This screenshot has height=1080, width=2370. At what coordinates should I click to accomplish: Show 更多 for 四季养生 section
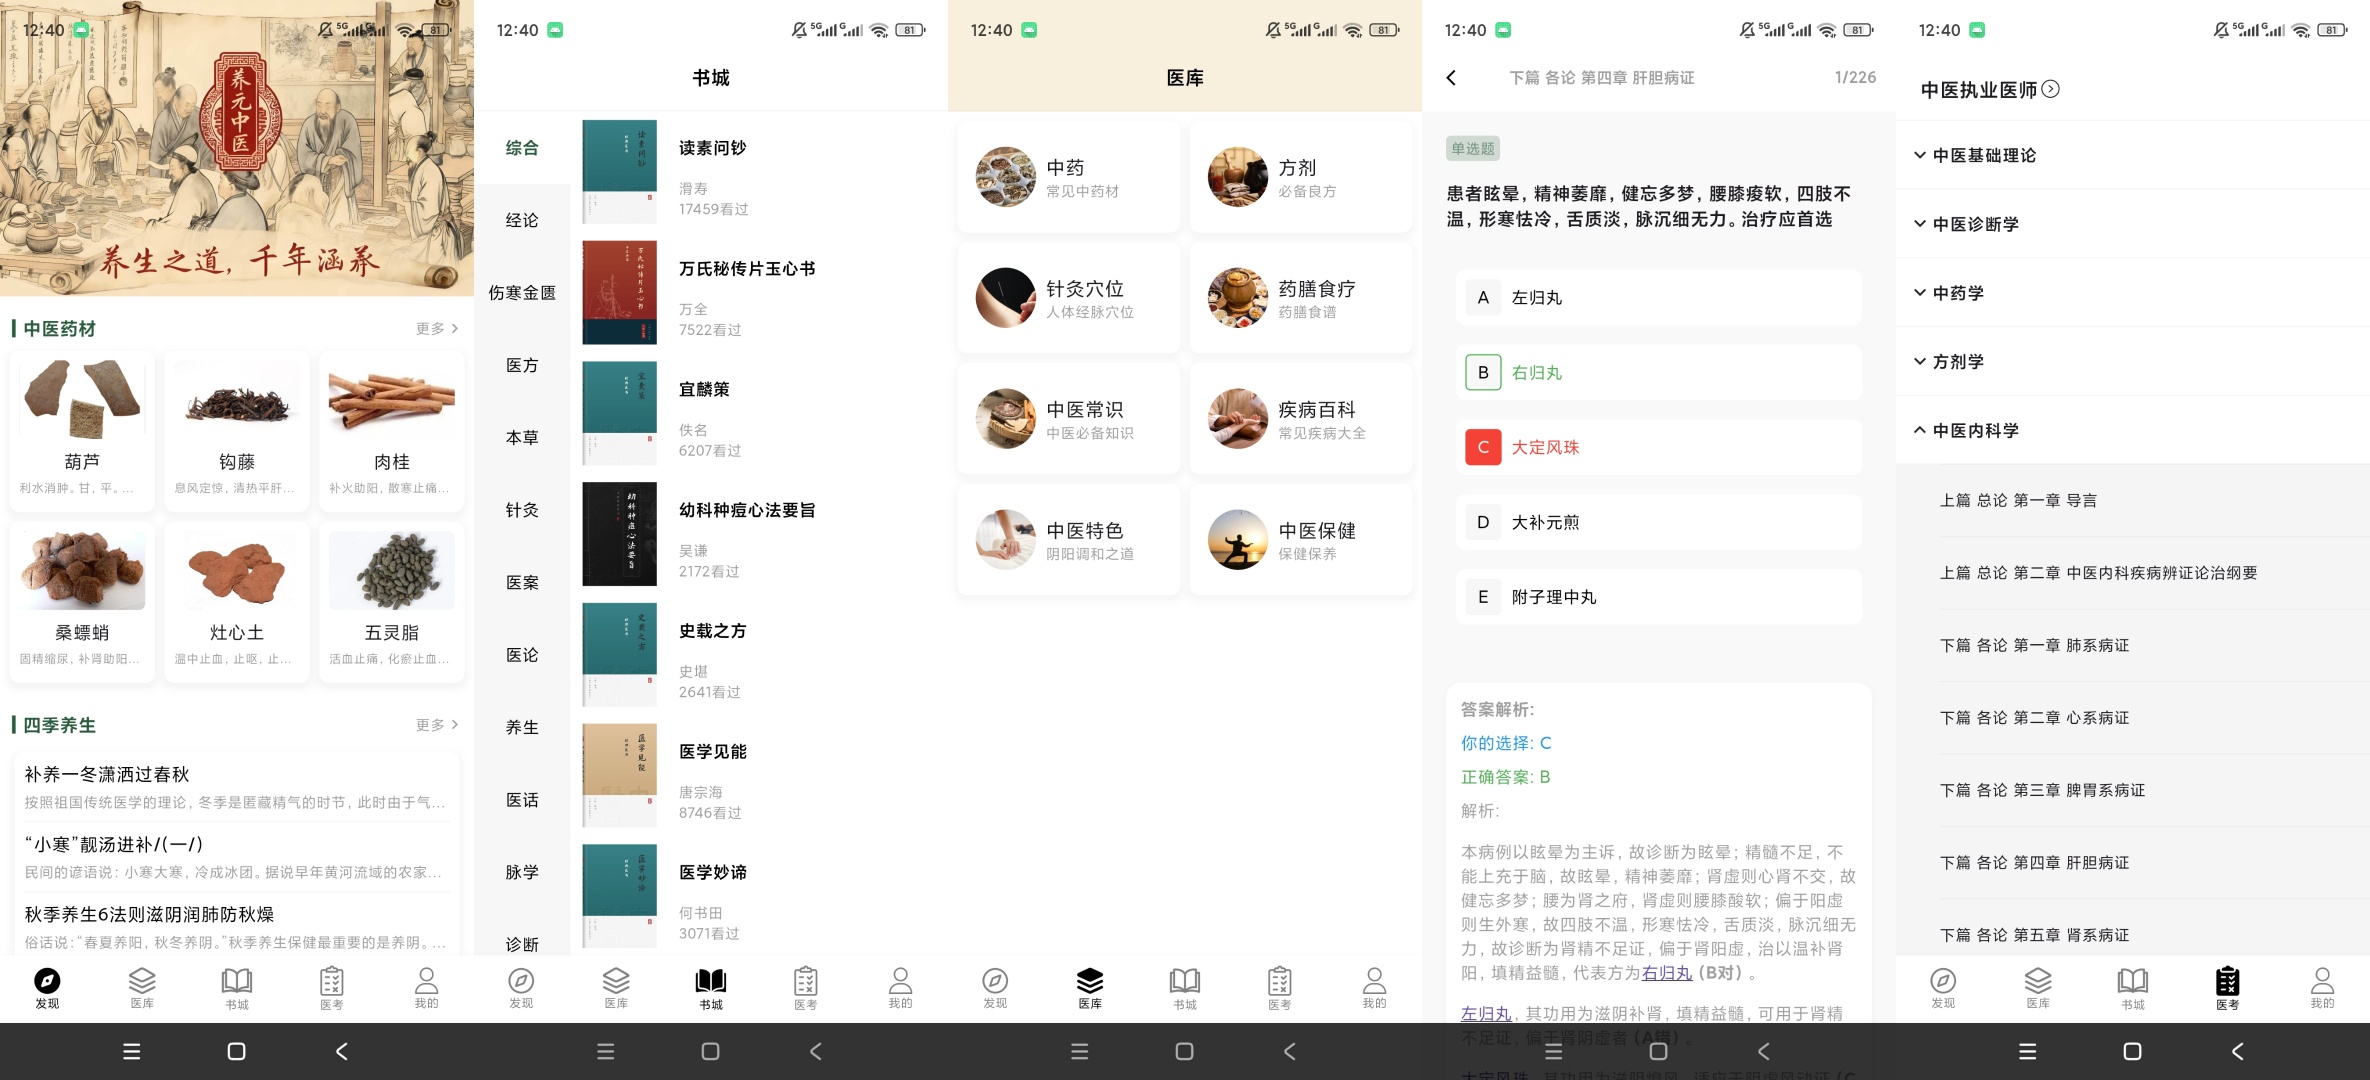point(437,725)
